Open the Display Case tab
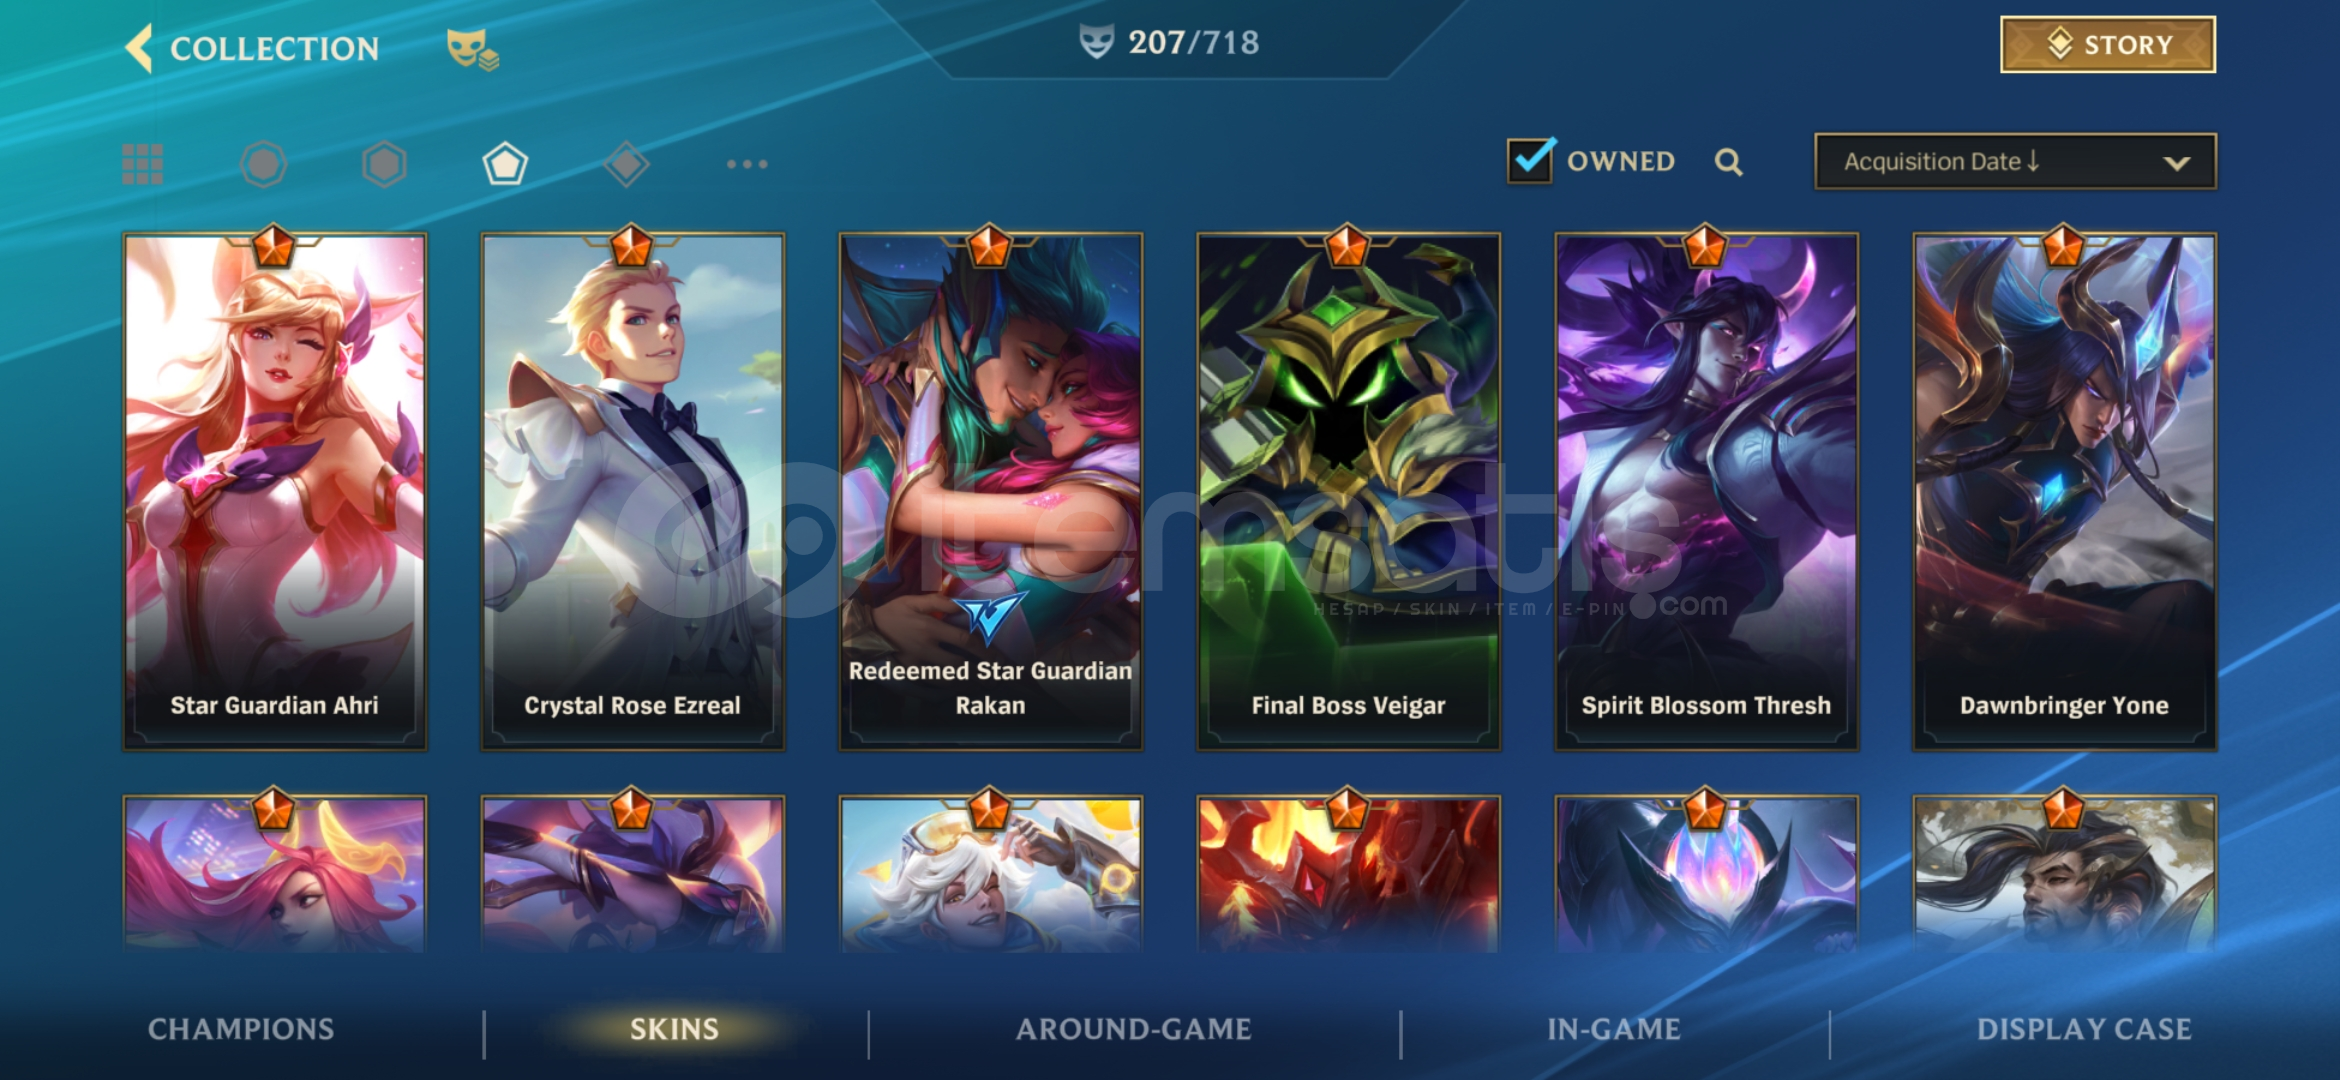 click(x=2084, y=1029)
